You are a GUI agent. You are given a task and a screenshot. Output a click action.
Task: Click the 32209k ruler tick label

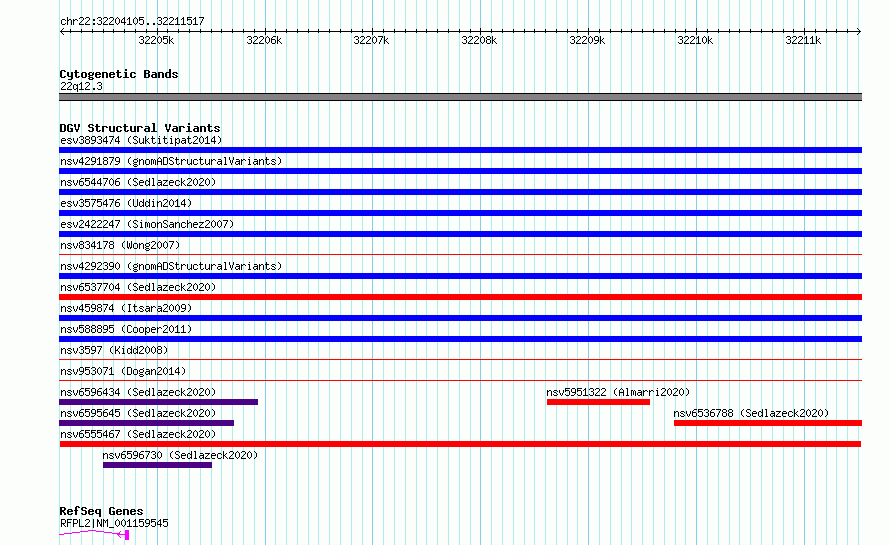[587, 40]
